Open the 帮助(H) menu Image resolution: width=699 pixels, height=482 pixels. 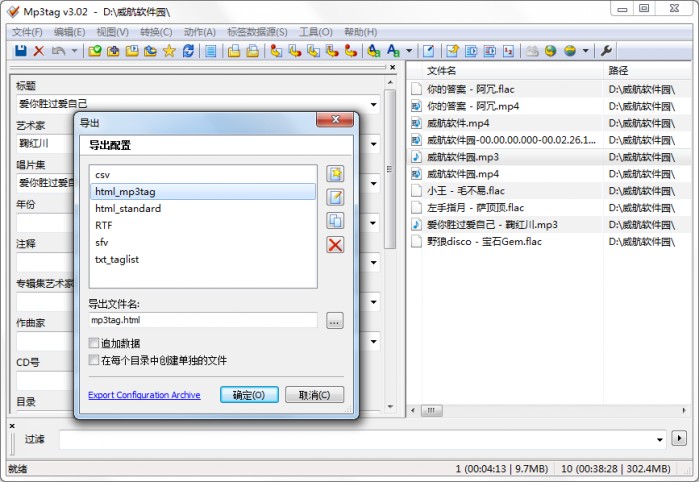[x=361, y=32]
